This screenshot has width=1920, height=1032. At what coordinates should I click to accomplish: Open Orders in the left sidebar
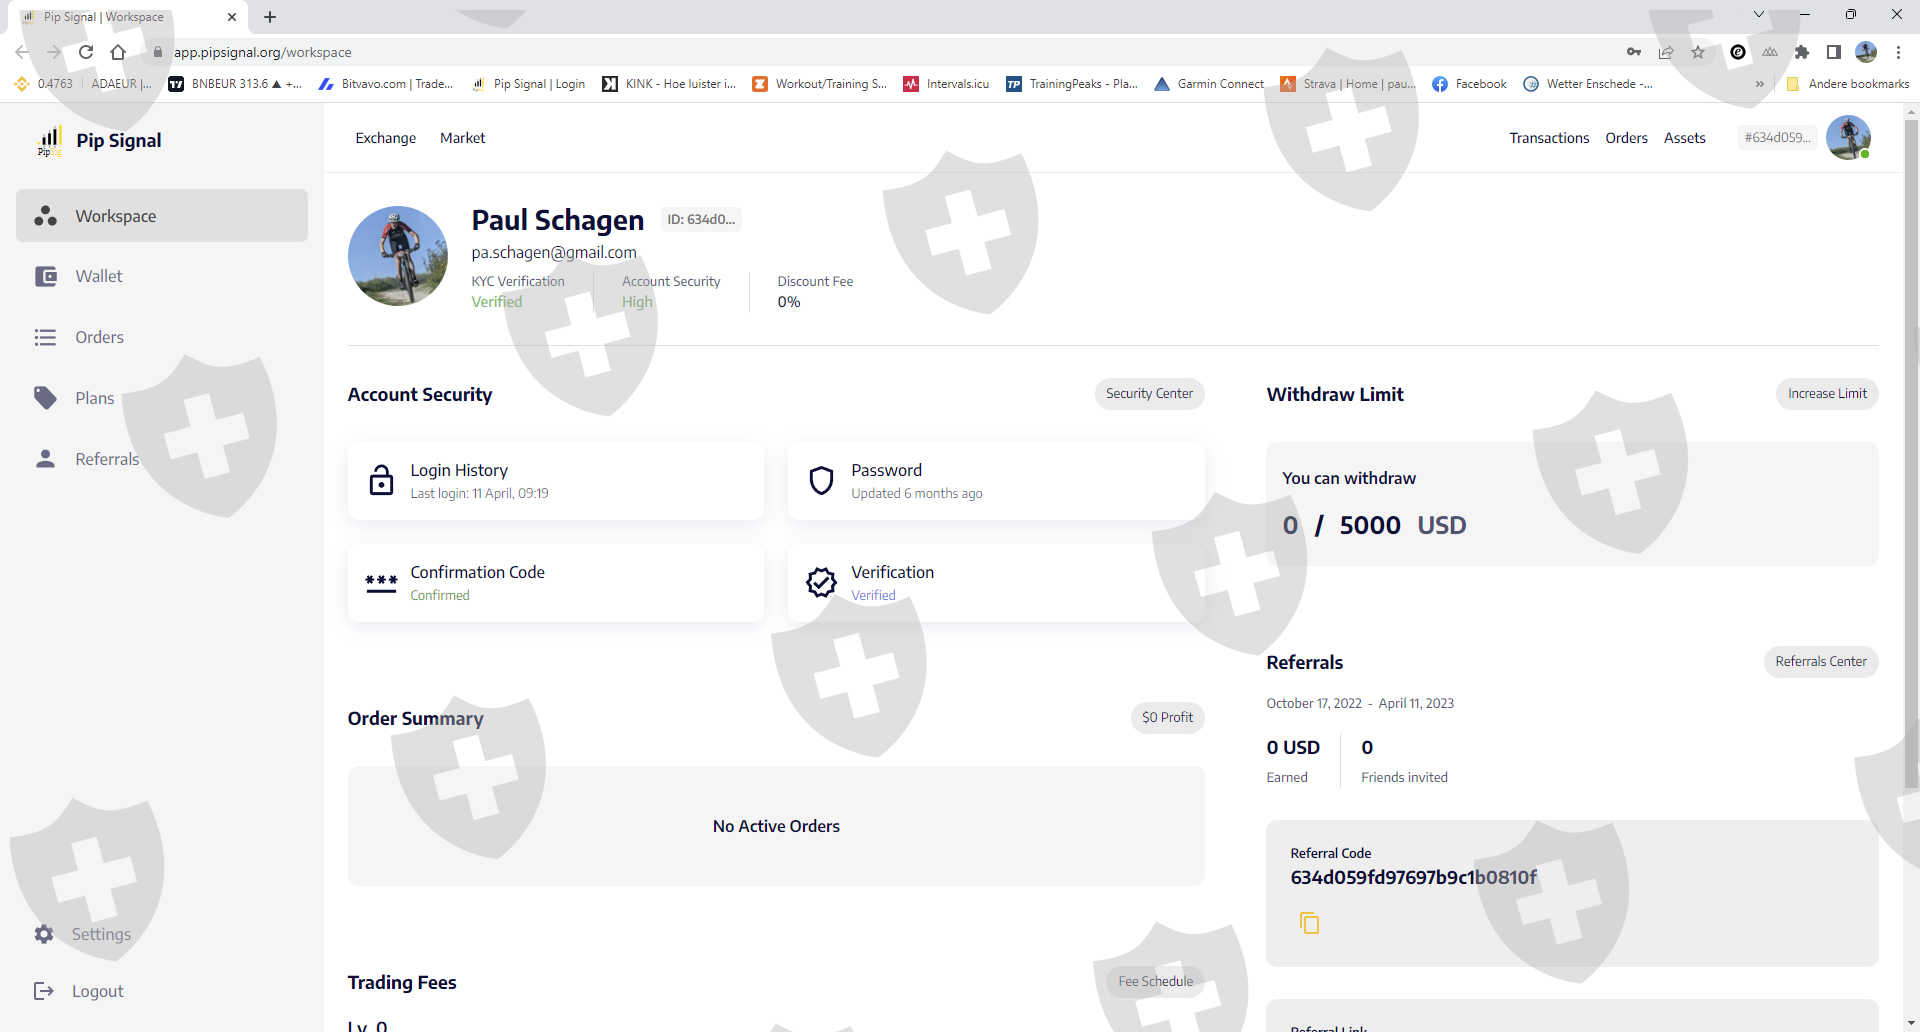pos(99,338)
